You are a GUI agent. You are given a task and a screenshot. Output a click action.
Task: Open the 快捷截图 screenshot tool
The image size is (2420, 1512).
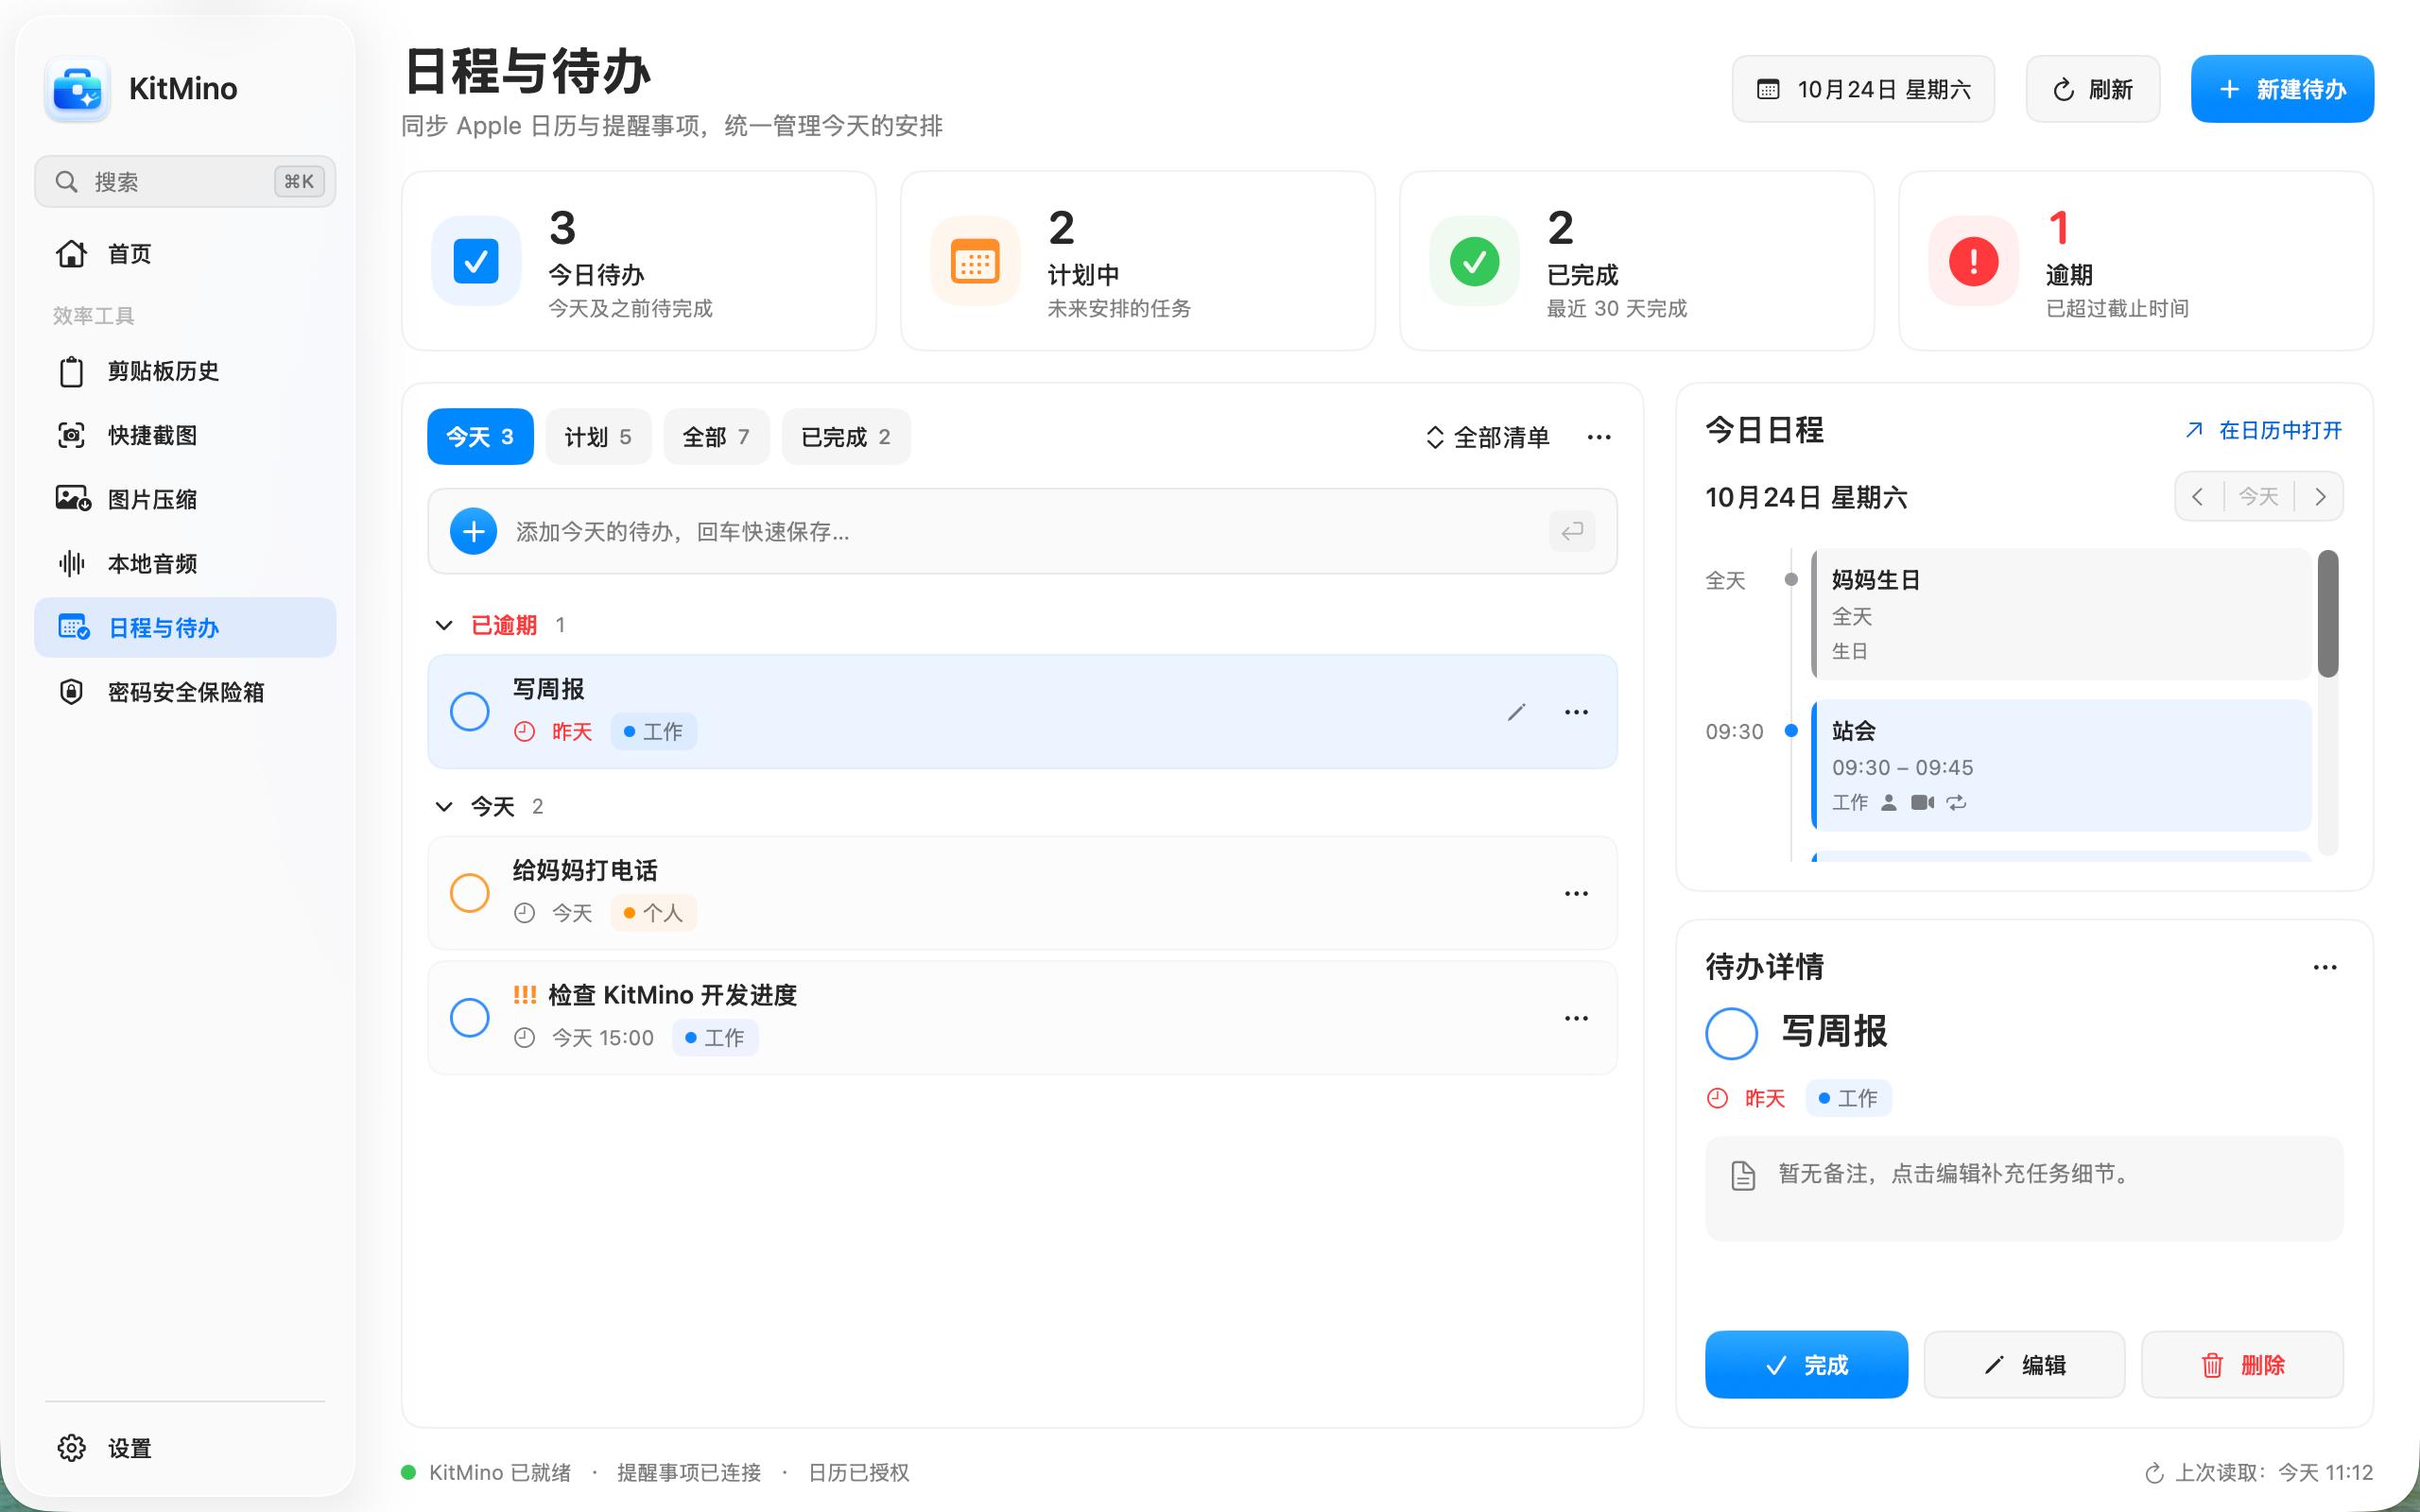[185, 435]
